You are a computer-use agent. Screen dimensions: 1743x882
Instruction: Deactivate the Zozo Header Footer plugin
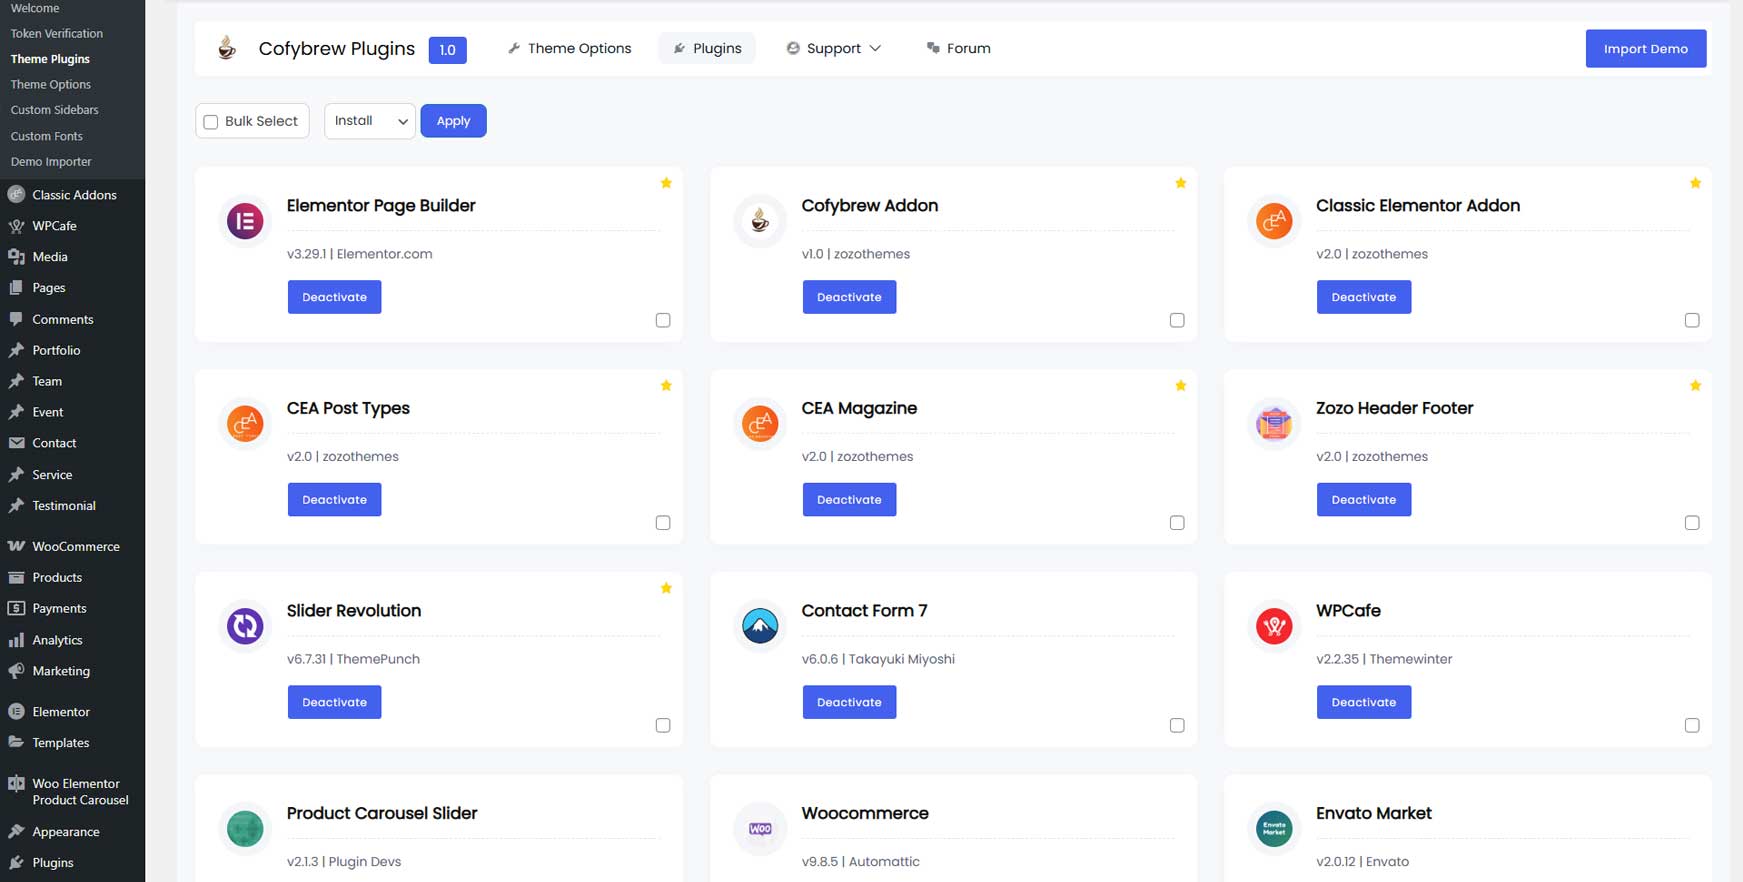click(1364, 500)
